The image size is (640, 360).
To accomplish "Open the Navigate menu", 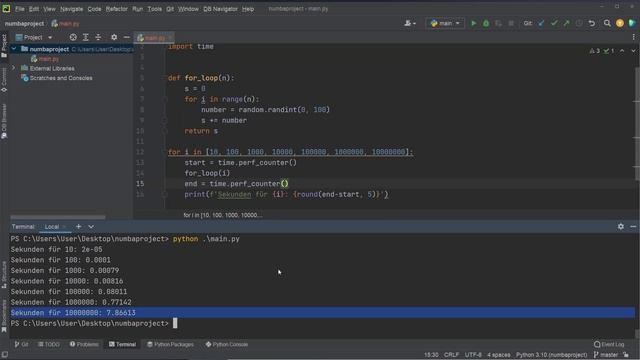I will [x=71, y=9].
